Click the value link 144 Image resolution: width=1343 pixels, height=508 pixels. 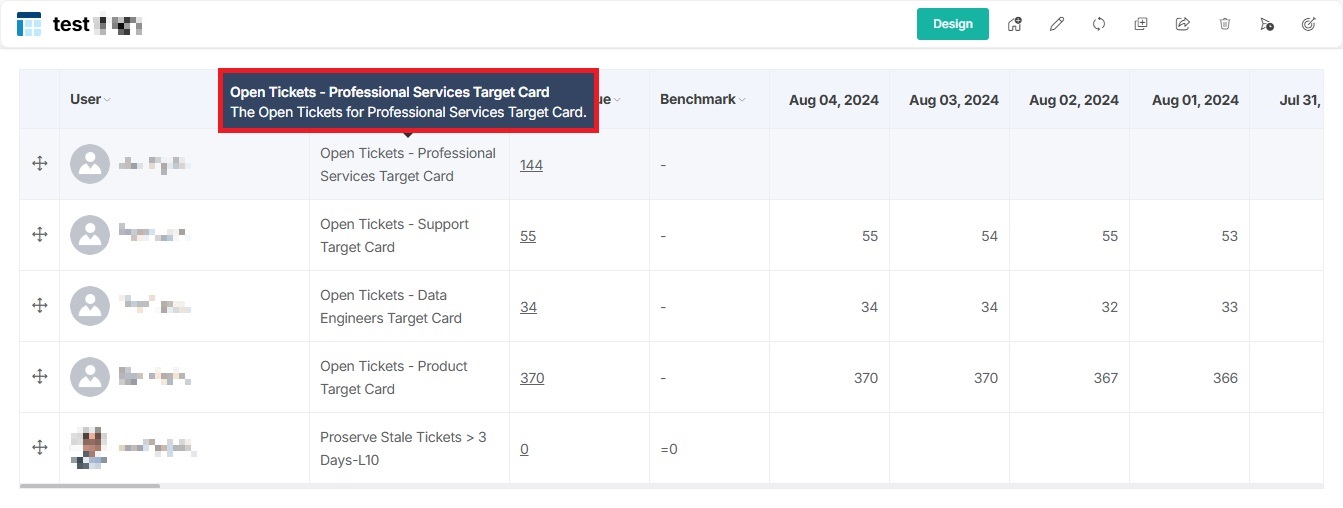[531, 165]
